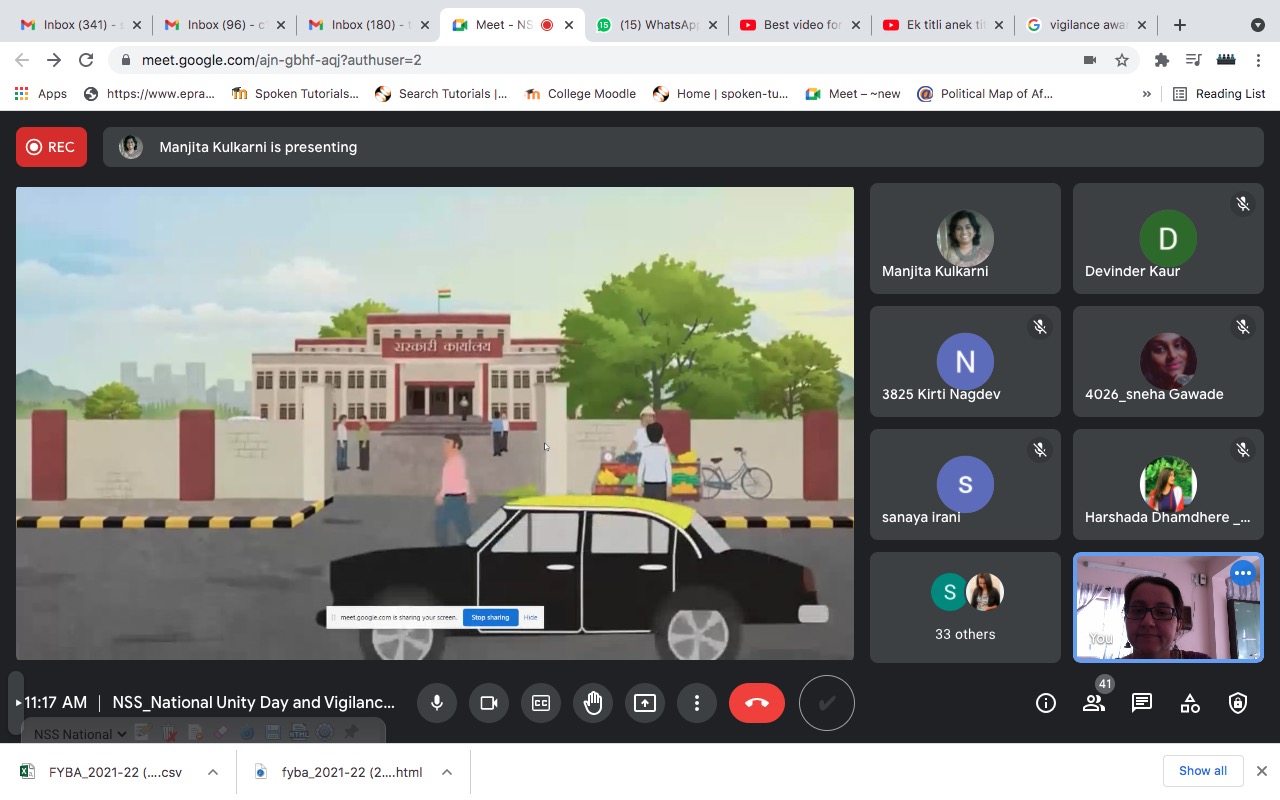Open the Activities panel
This screenshot has height=800, width=1280.
pos(1189,703)
